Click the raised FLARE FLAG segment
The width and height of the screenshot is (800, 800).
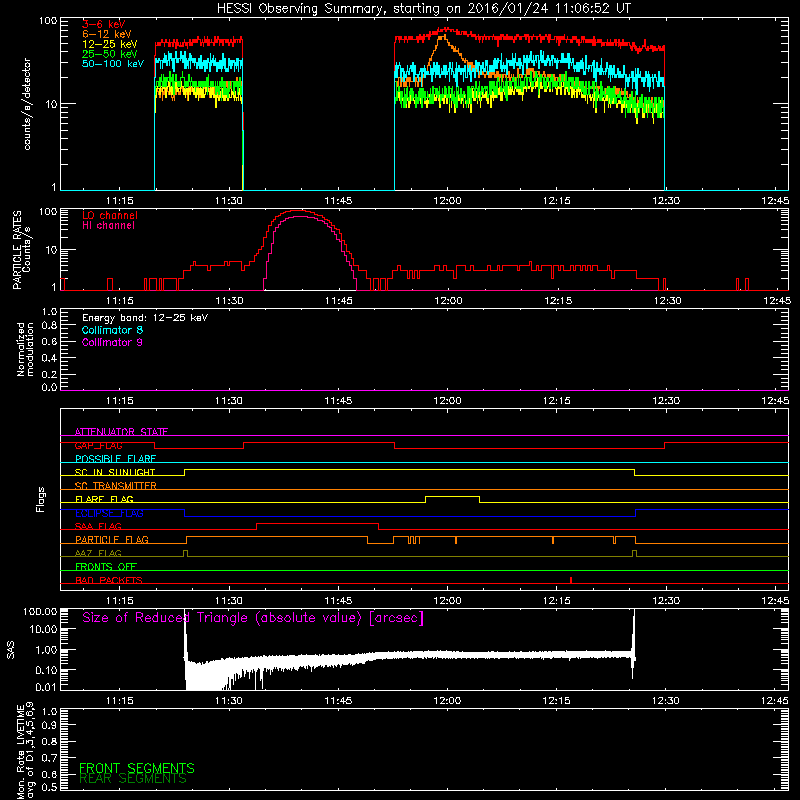click(x=452, y=496)
